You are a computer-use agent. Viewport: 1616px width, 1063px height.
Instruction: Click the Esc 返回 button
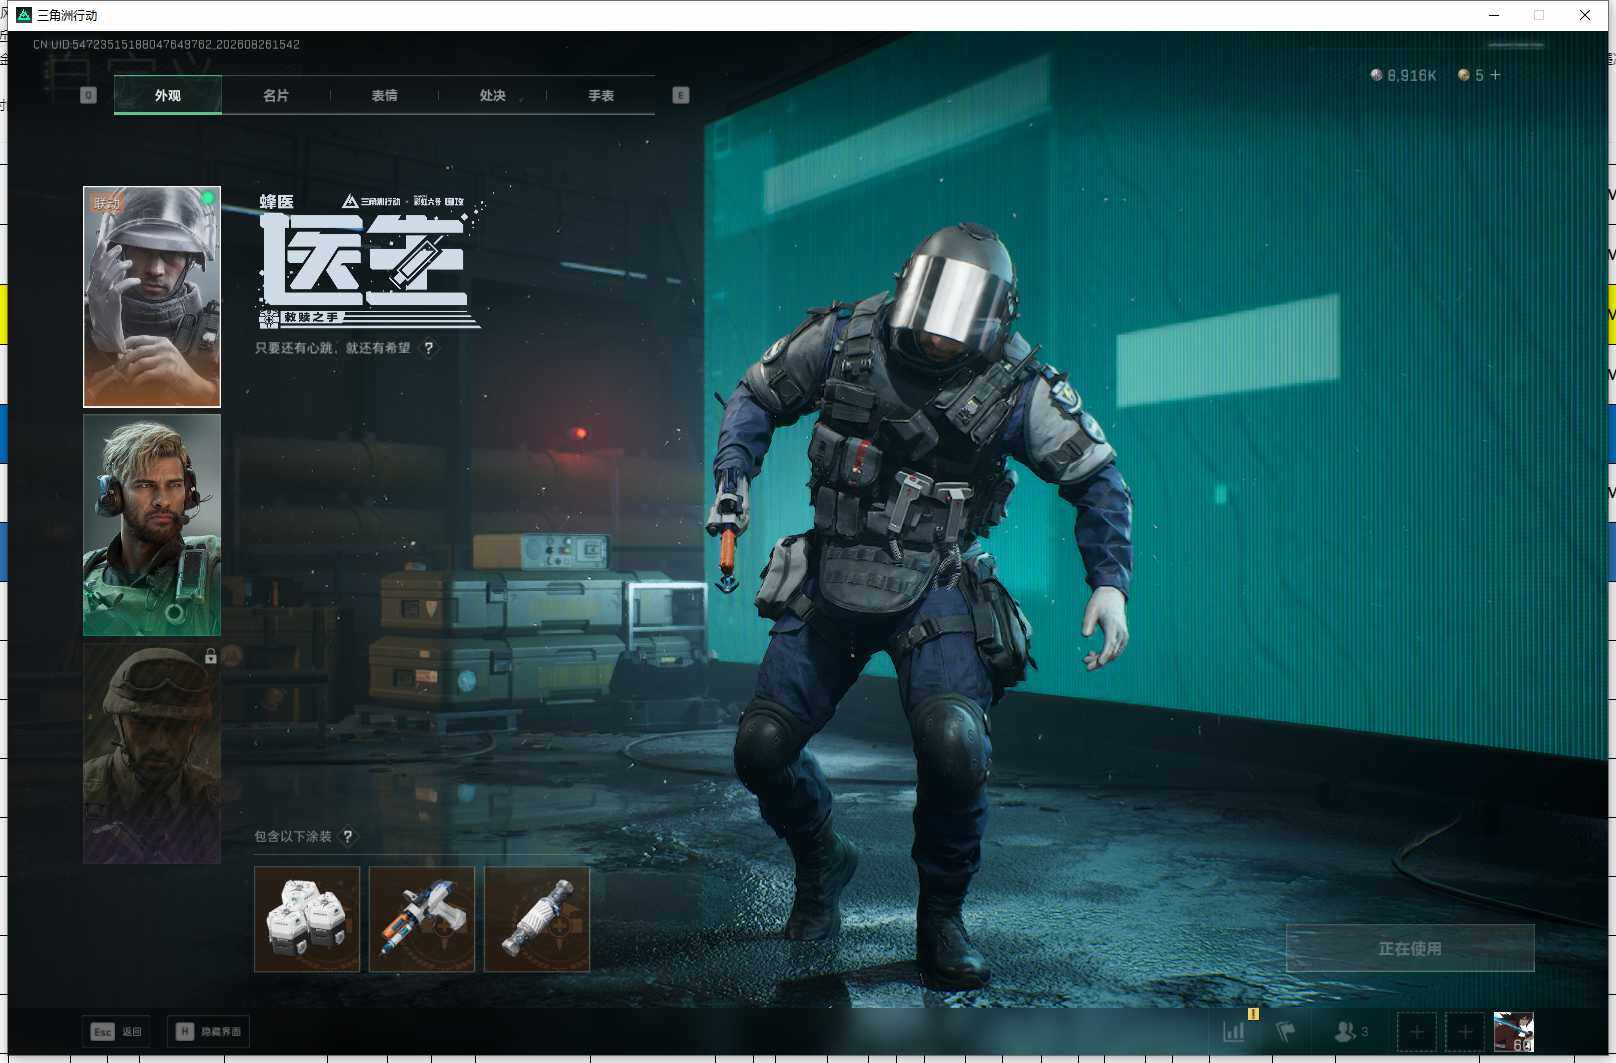116,1031
